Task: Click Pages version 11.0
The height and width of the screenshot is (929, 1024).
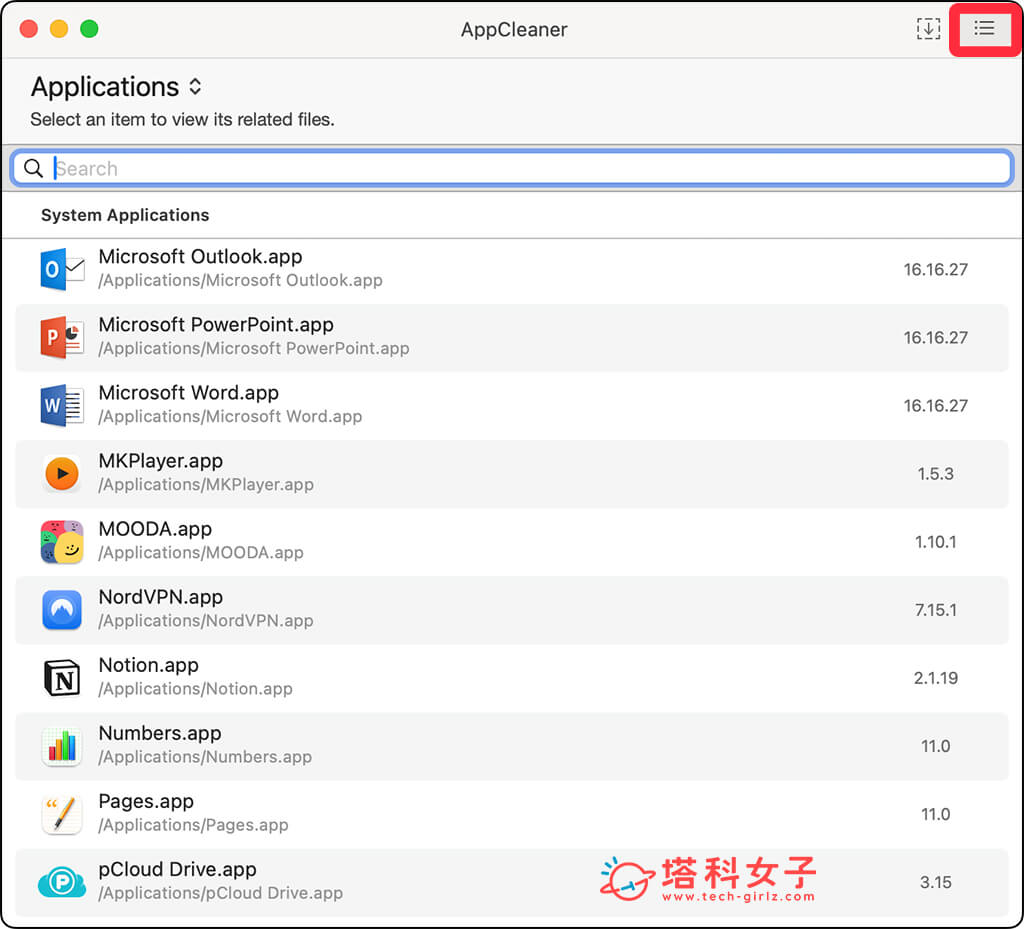Action: (935, 814)
